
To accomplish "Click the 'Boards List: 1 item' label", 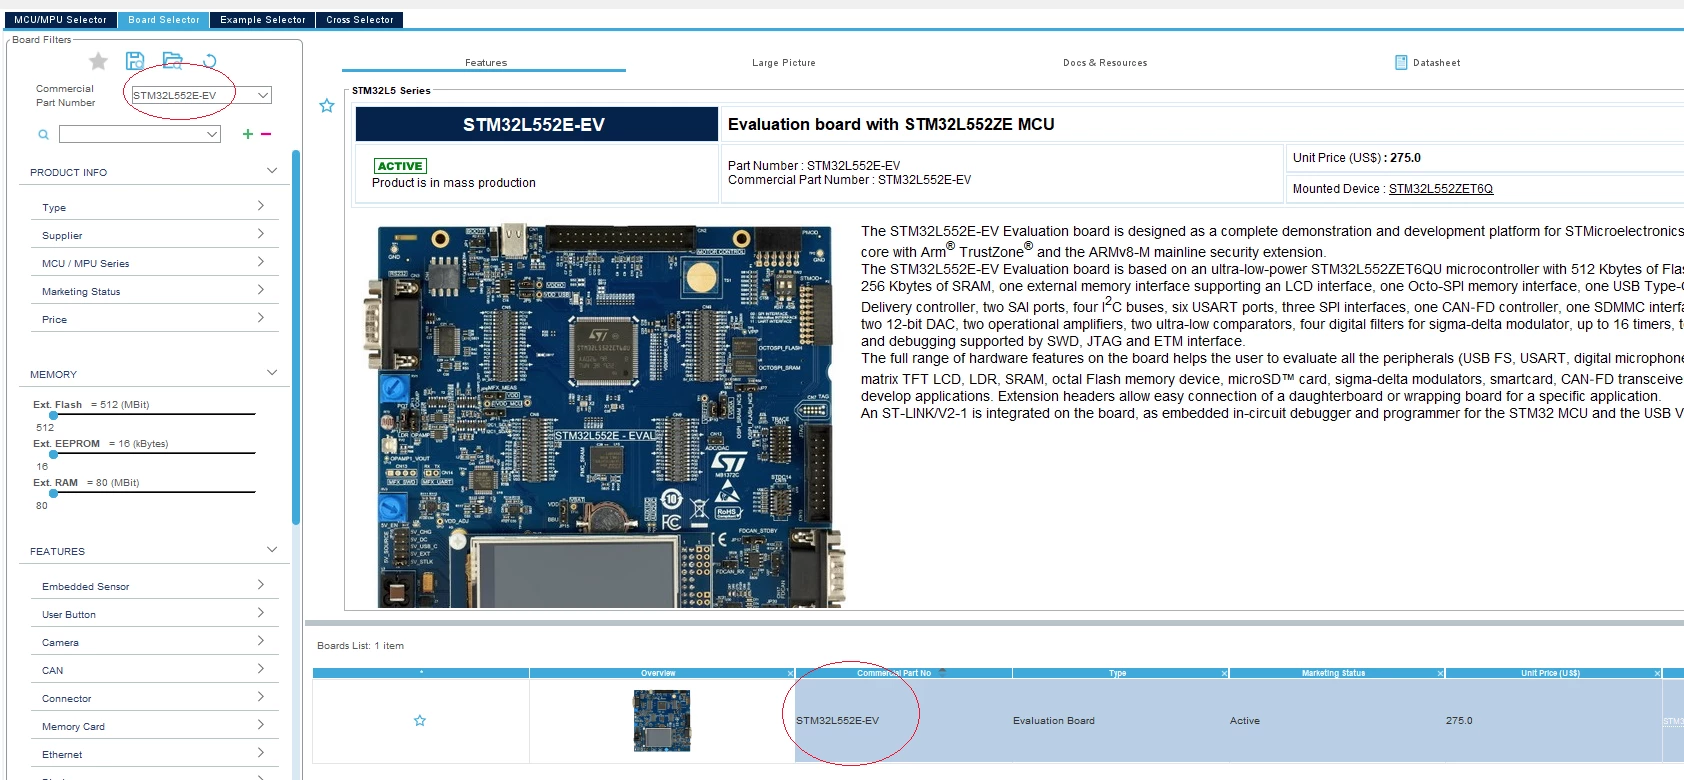I will [361, 646].
